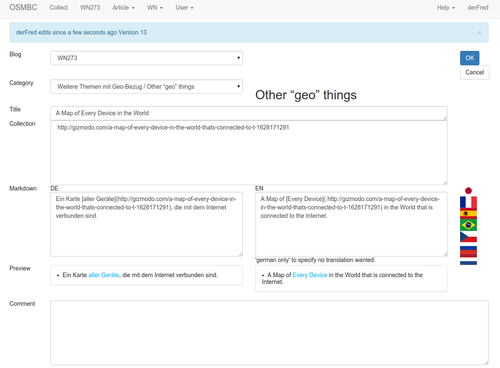This screenshot has width=500, height=368.
Task: Click the Spanish flag icon
Action: [x=468, y=213]
